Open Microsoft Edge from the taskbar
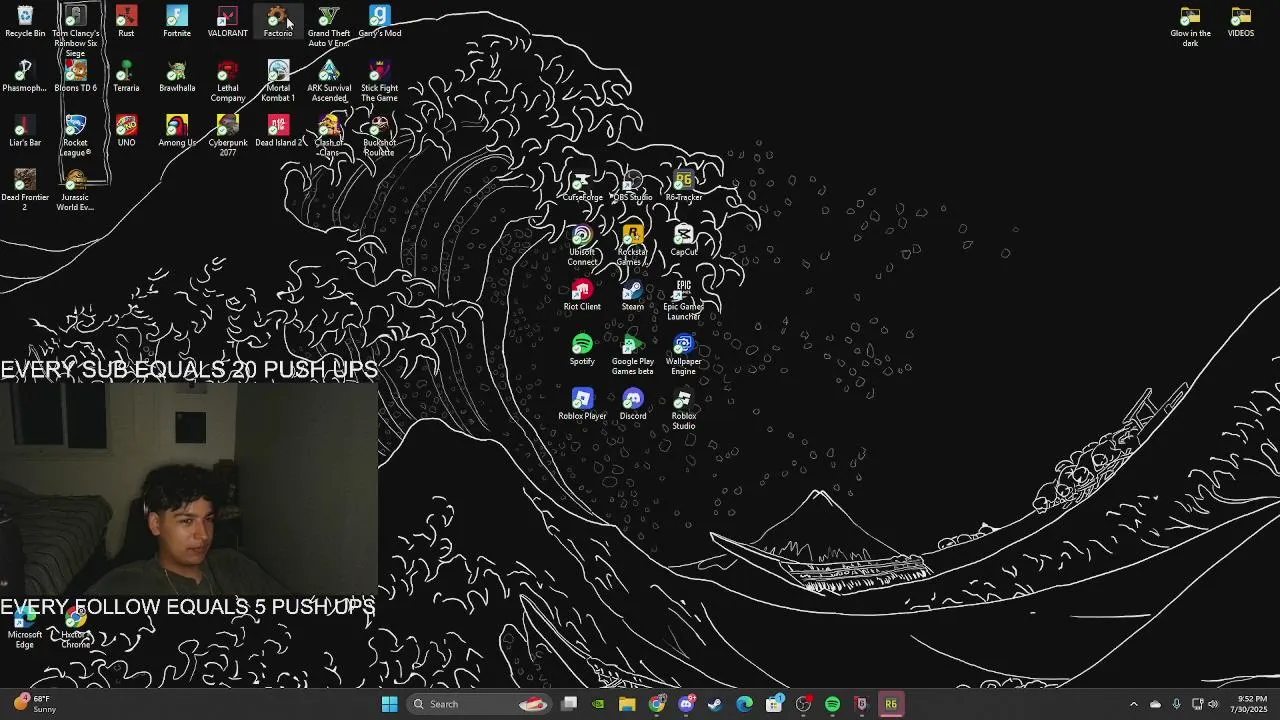1280x720 pixels. point(744,704)
